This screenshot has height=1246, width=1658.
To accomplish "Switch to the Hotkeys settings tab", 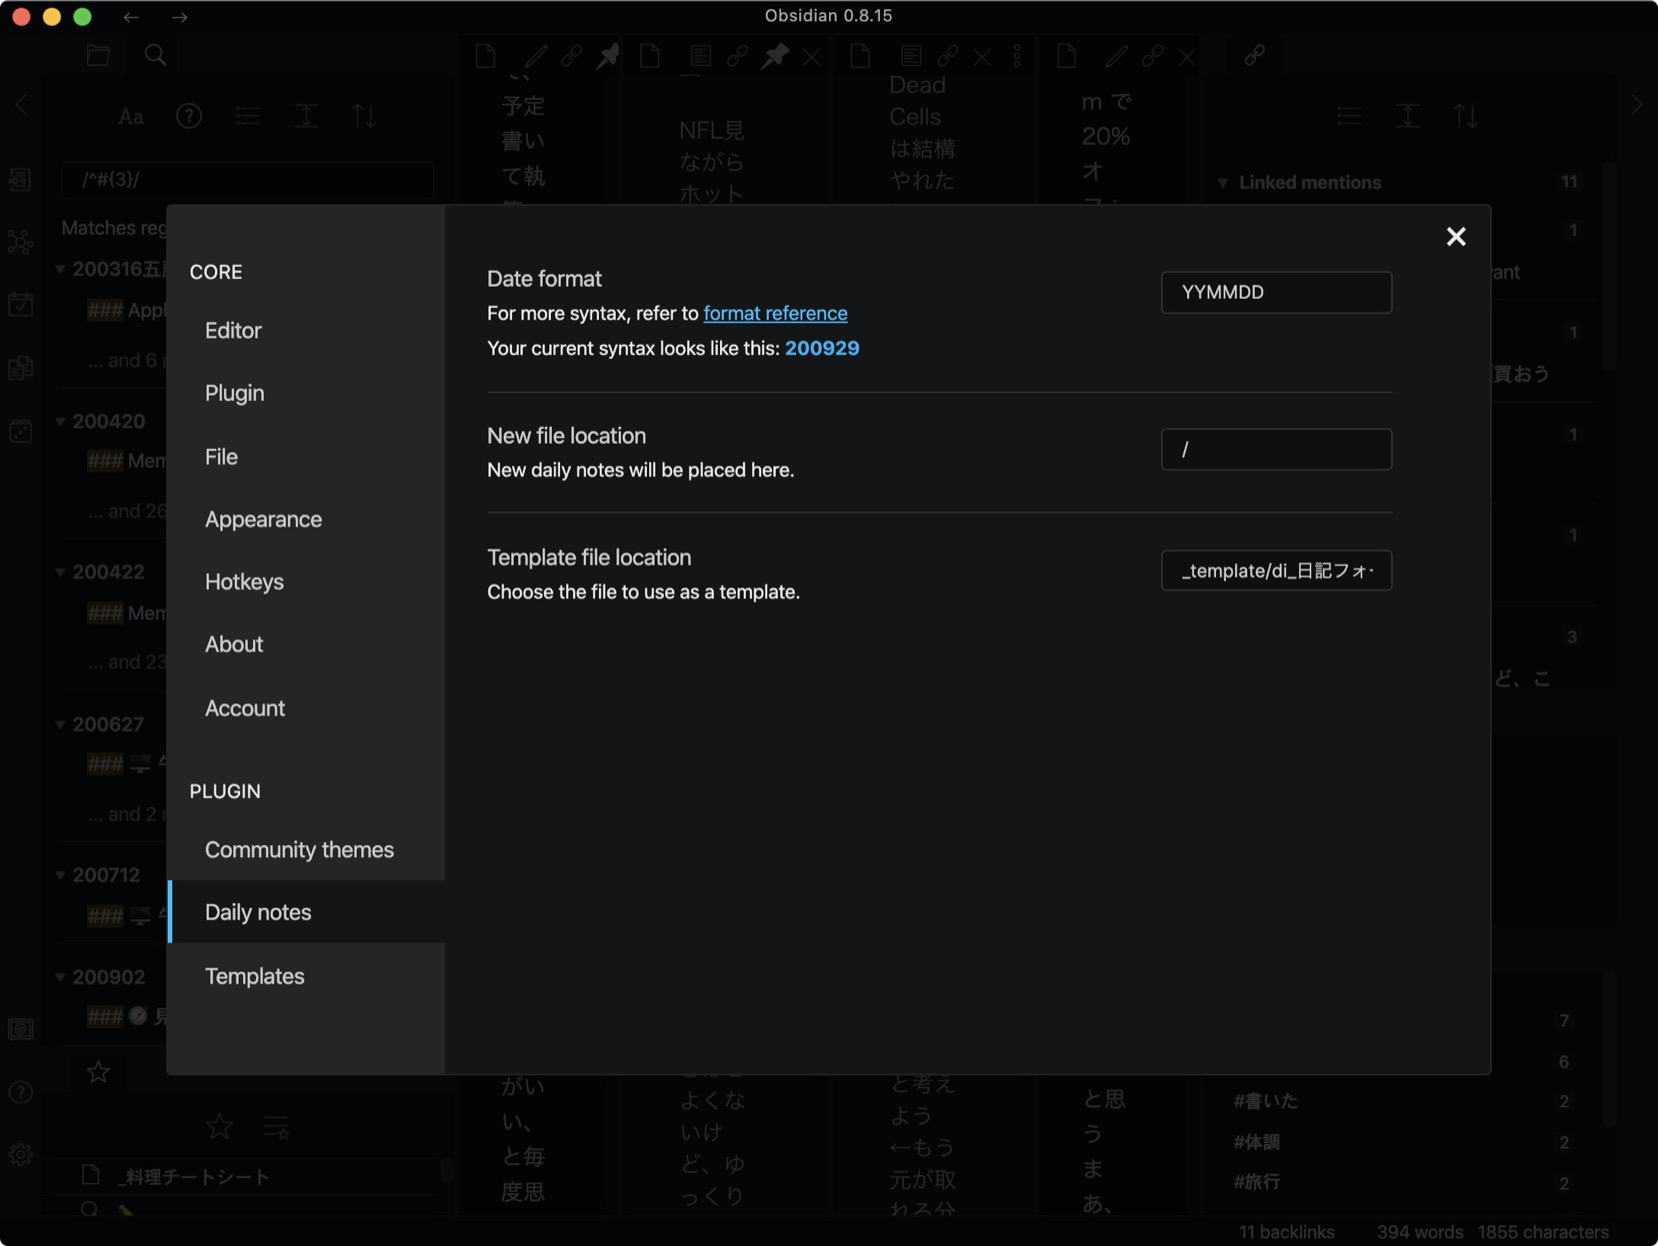I will pyautogui.click(x=244, y=581).
